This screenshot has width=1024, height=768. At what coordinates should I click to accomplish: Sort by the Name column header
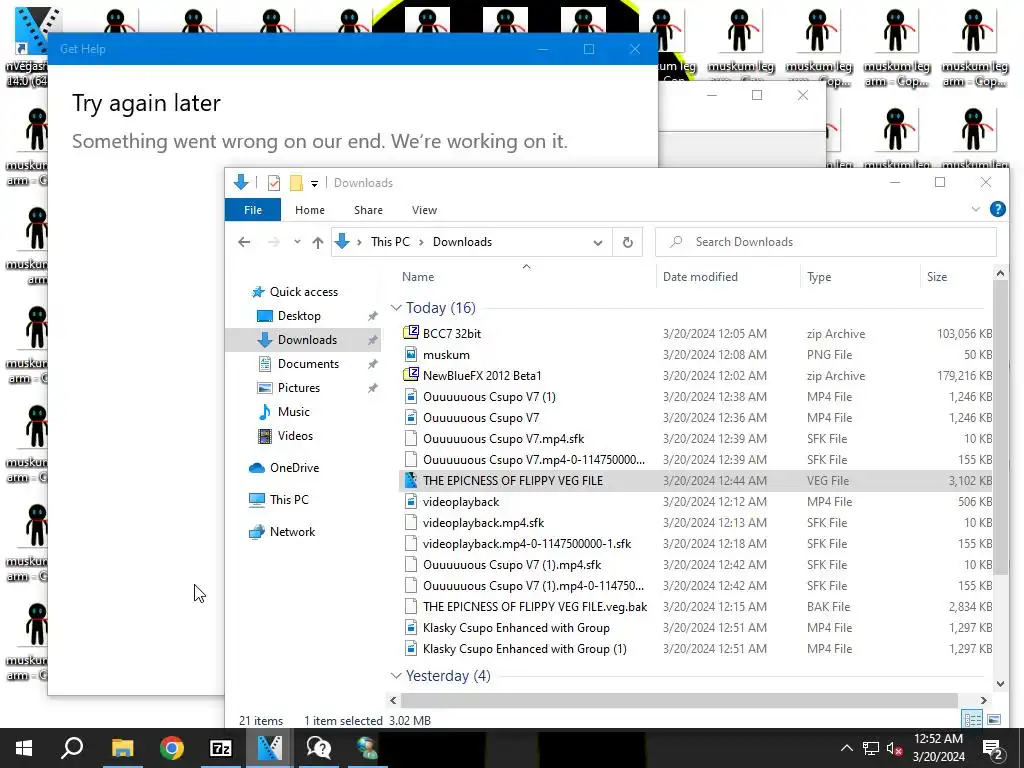pyautogui.click(x=418, y=277)
